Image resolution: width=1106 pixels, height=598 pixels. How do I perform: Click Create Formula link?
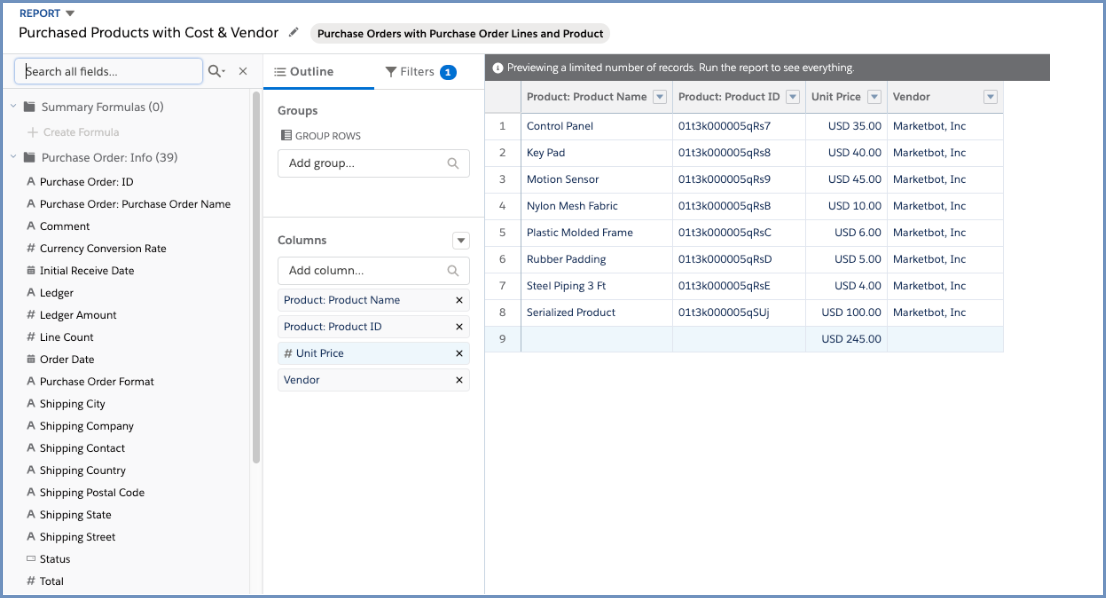tap(73, 132)
